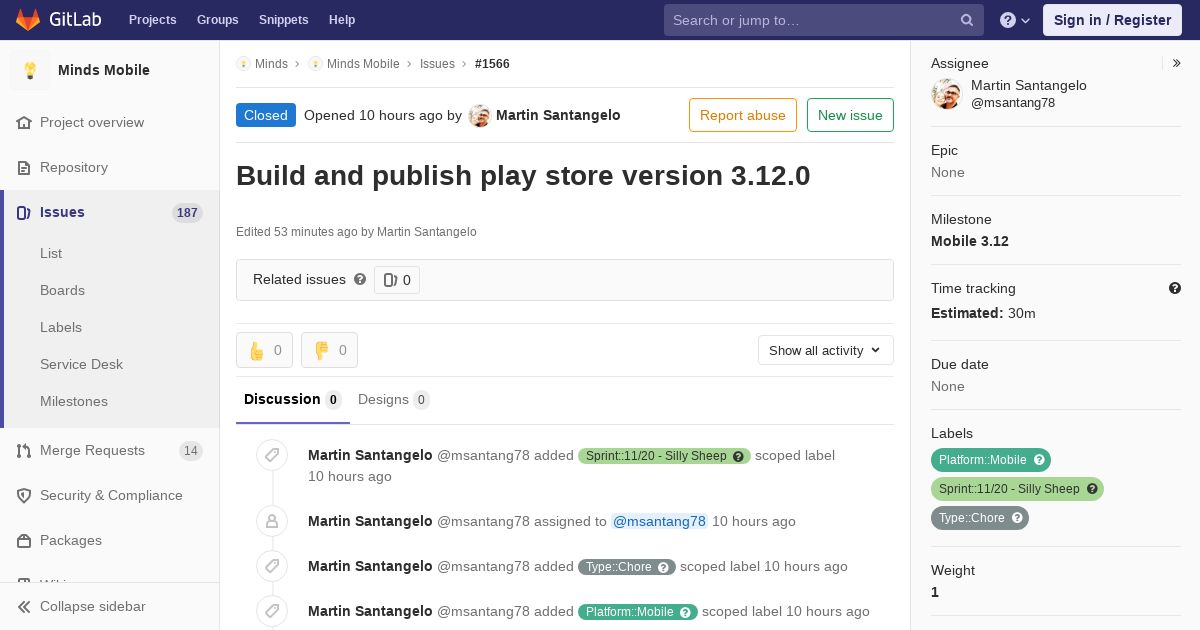Click the Minds Mobile lightbulb project avatar

click(30, 70)
